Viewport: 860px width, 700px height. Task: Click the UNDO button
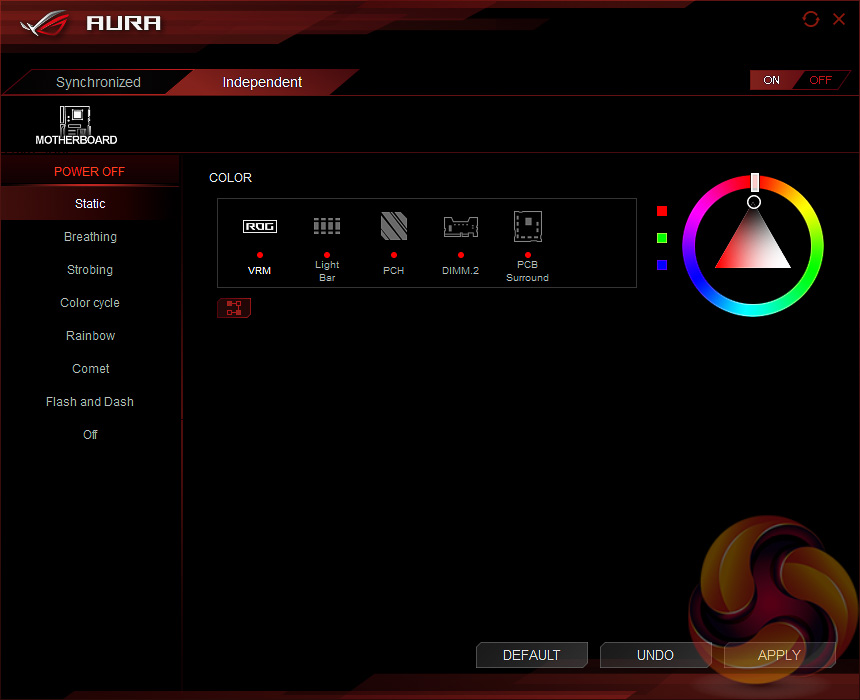tap(655, 655)
